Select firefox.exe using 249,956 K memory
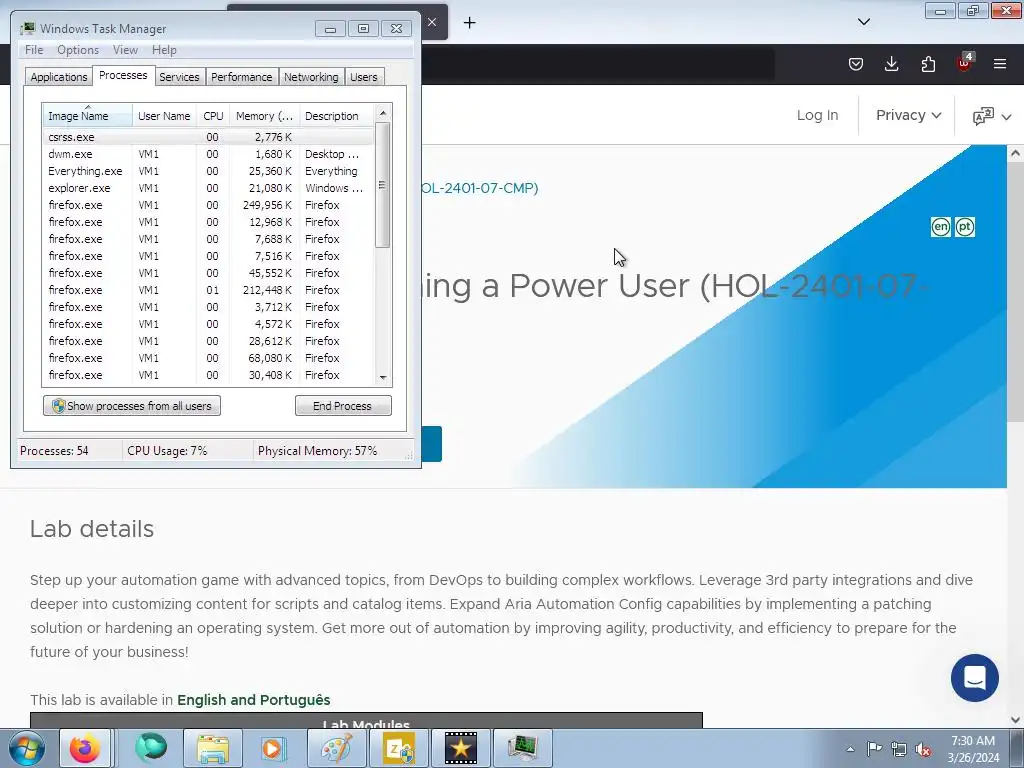This screenshot has height=768, width=1024. click(x=208, y=205)
